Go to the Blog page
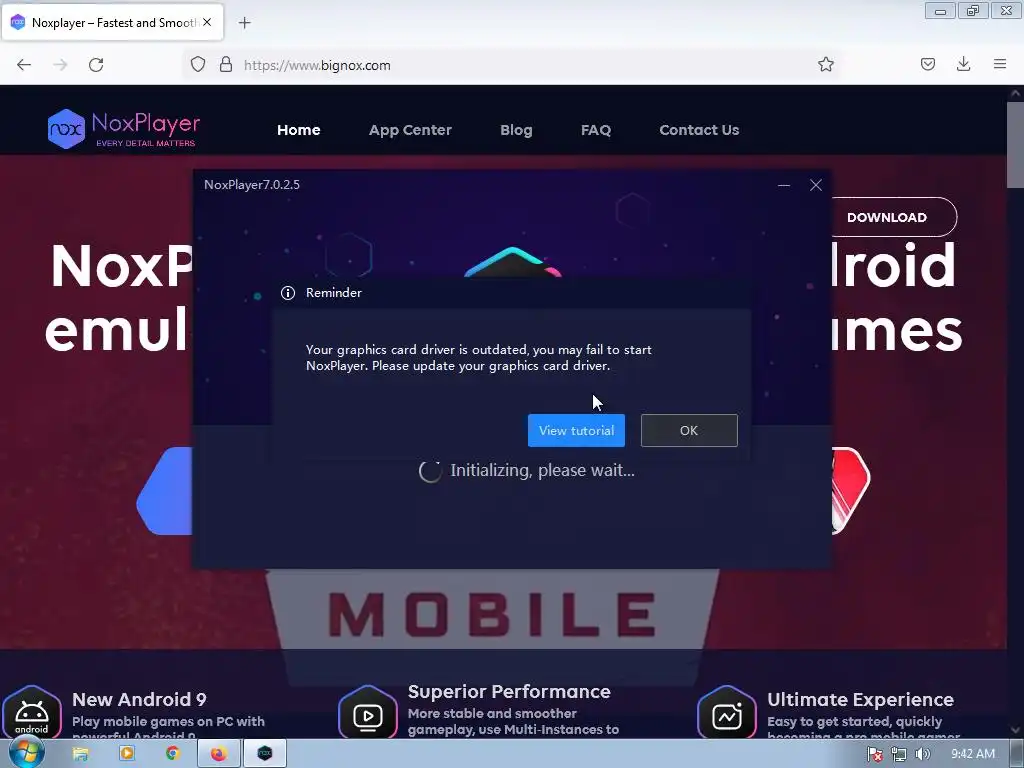 (x=516, y=130)
